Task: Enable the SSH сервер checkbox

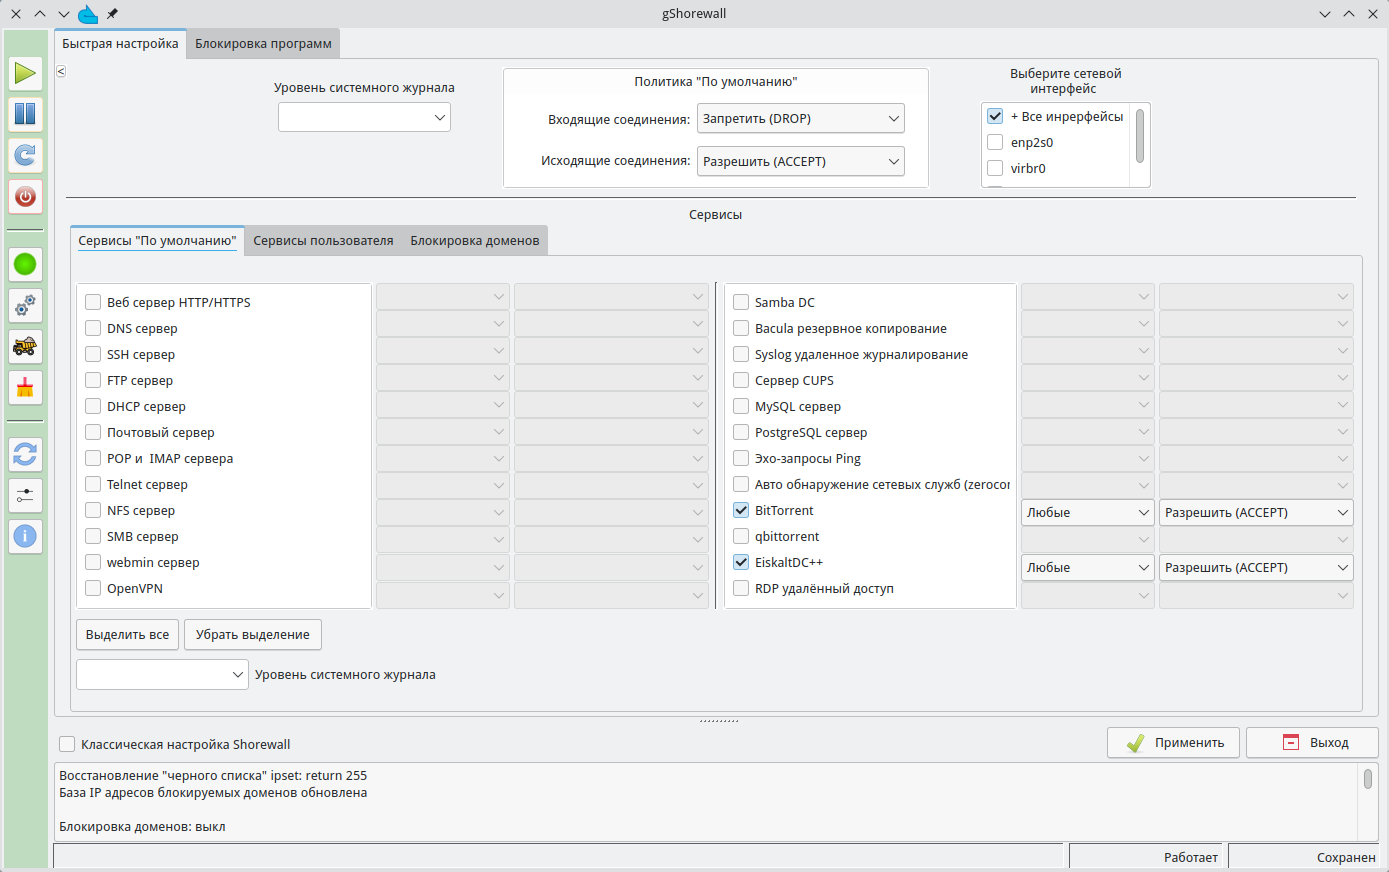Action: pos(93,354)
